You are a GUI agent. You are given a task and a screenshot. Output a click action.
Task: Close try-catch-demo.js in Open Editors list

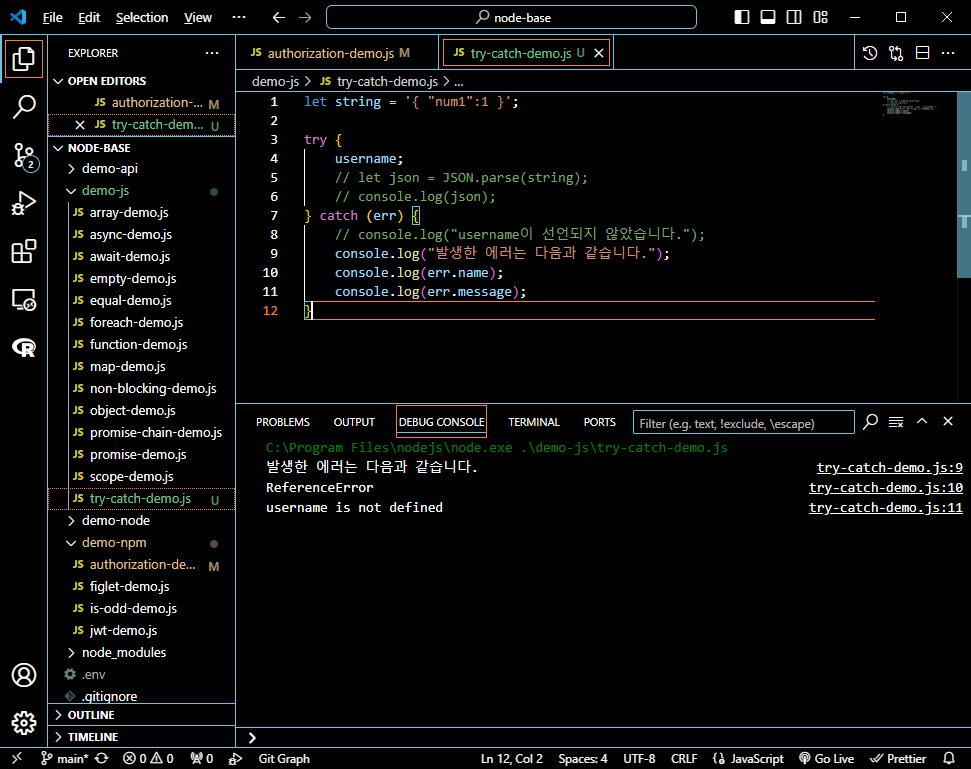point(80,125)
